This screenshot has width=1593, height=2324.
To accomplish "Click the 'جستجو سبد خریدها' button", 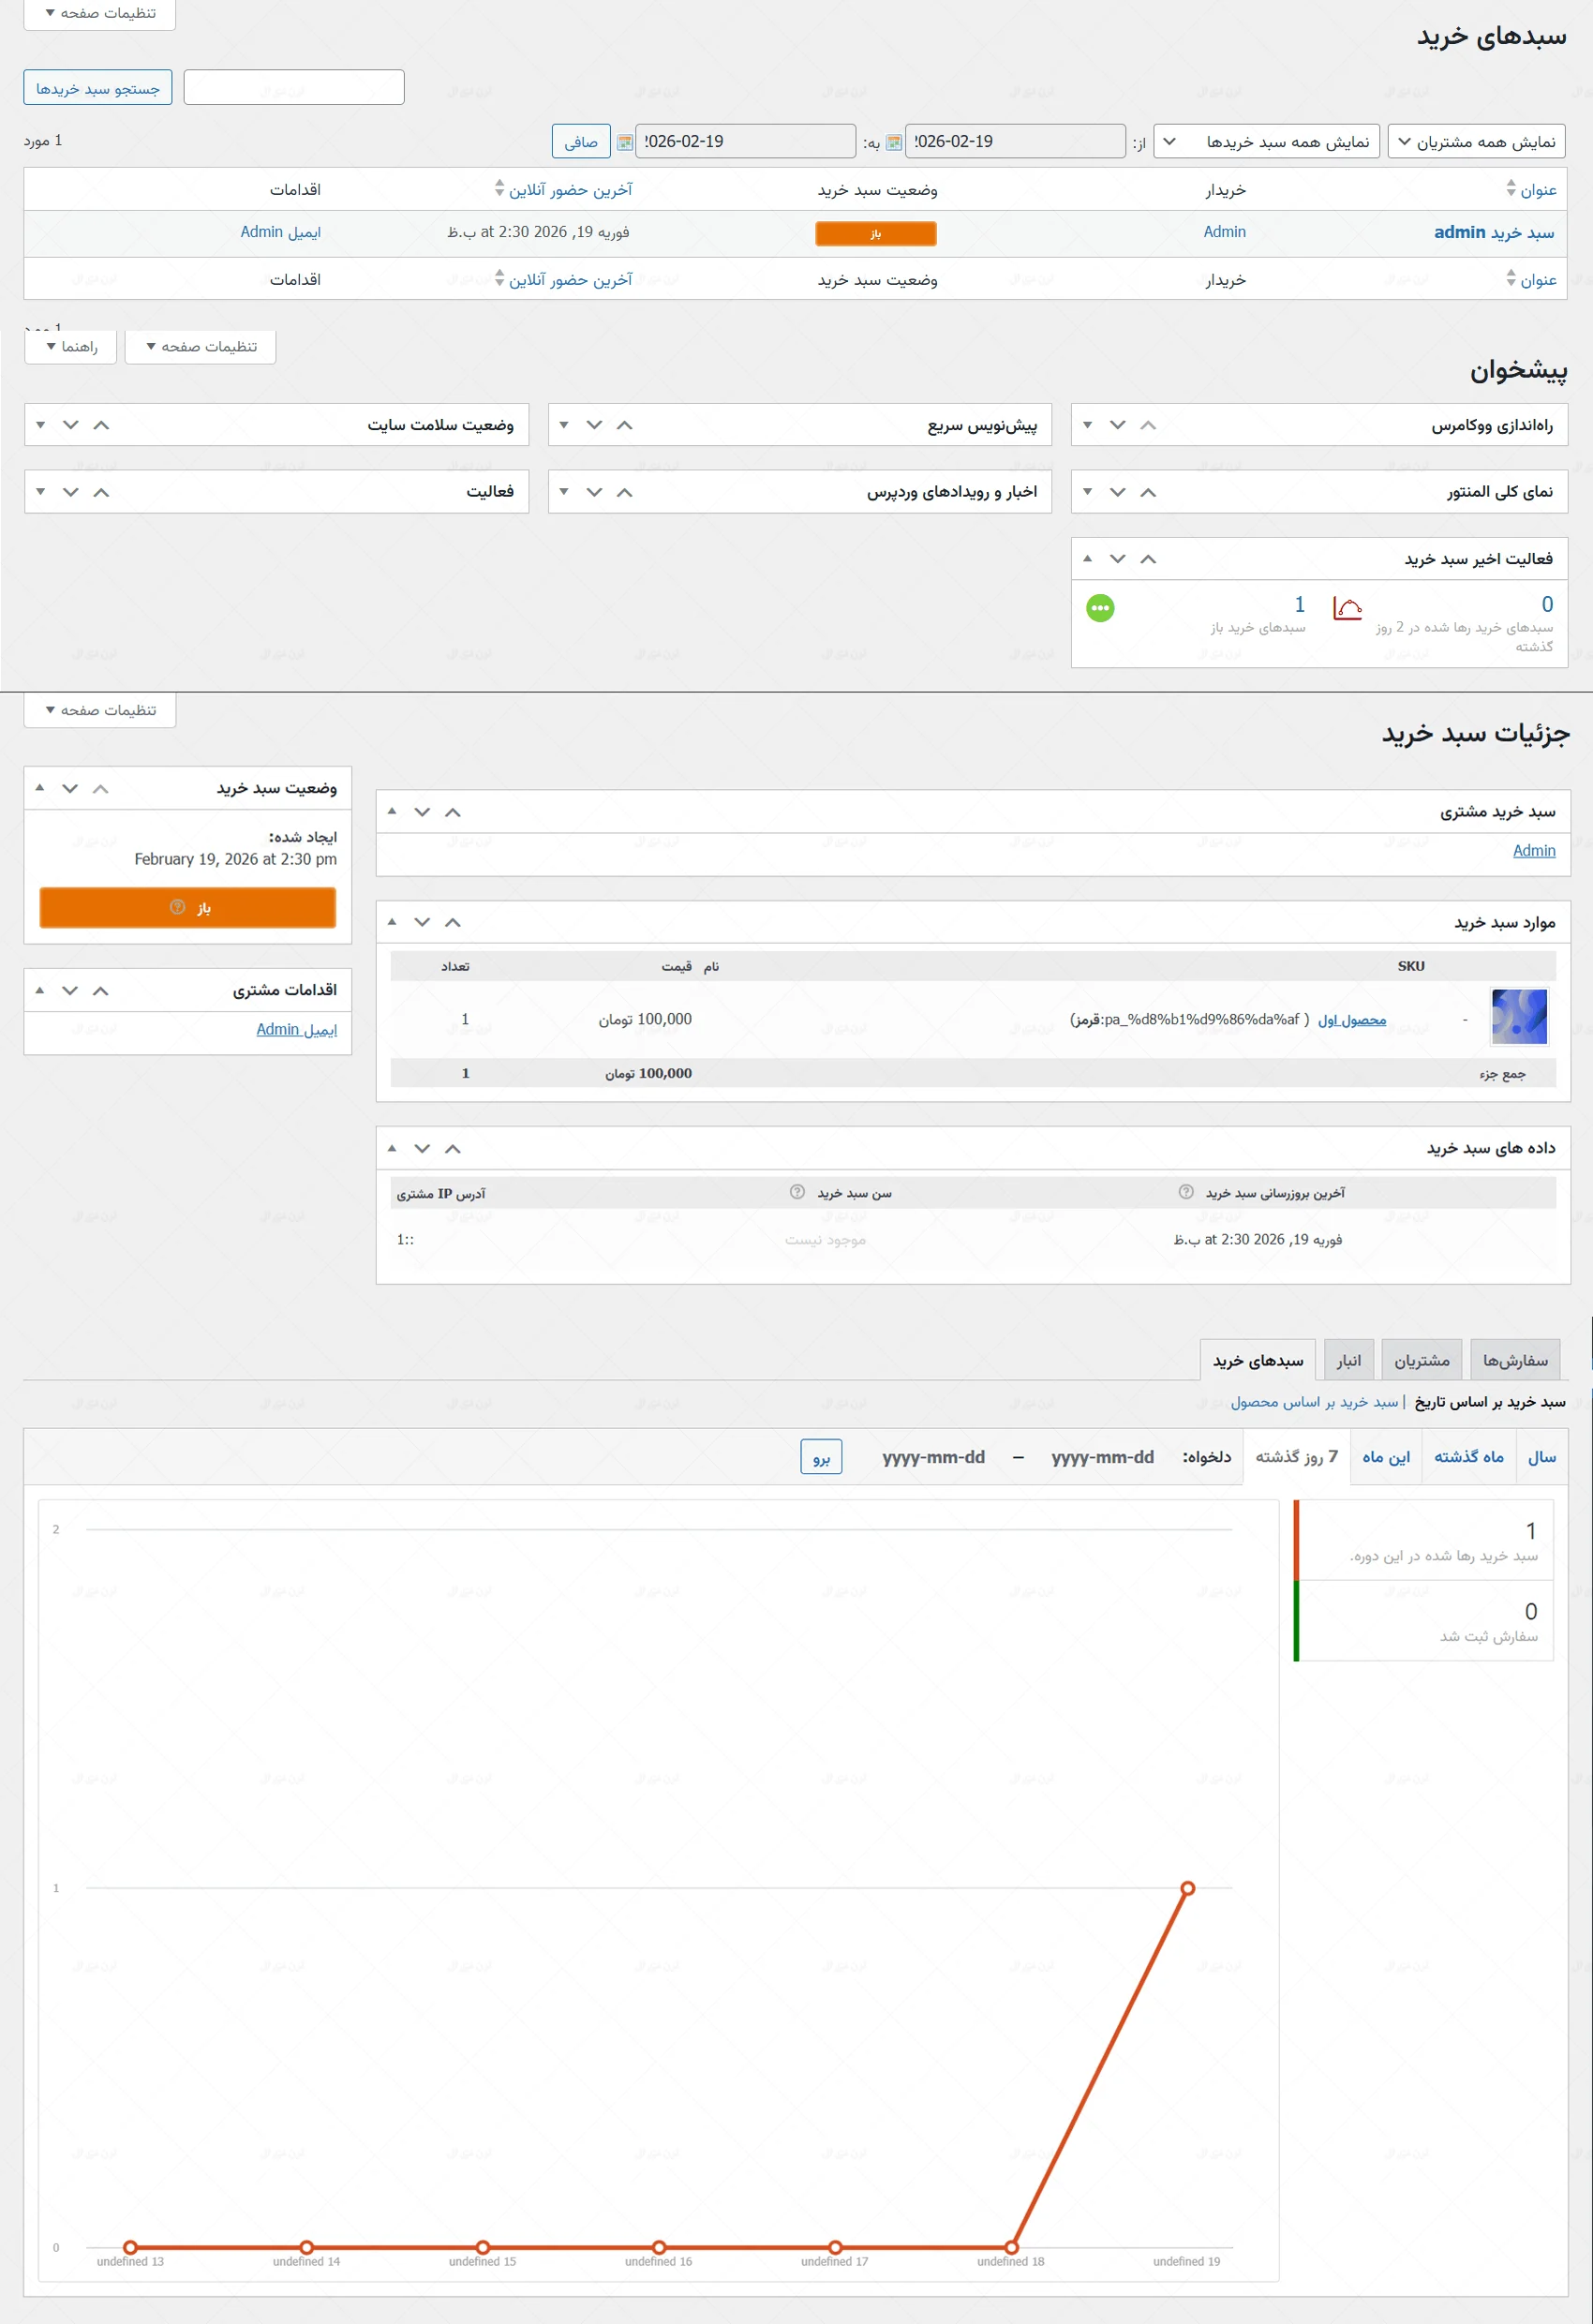I will click(x=98, y=88).
